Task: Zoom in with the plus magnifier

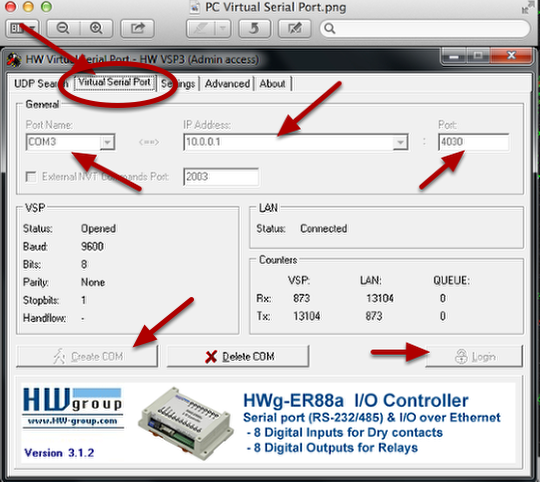Action: click(96, 28)
